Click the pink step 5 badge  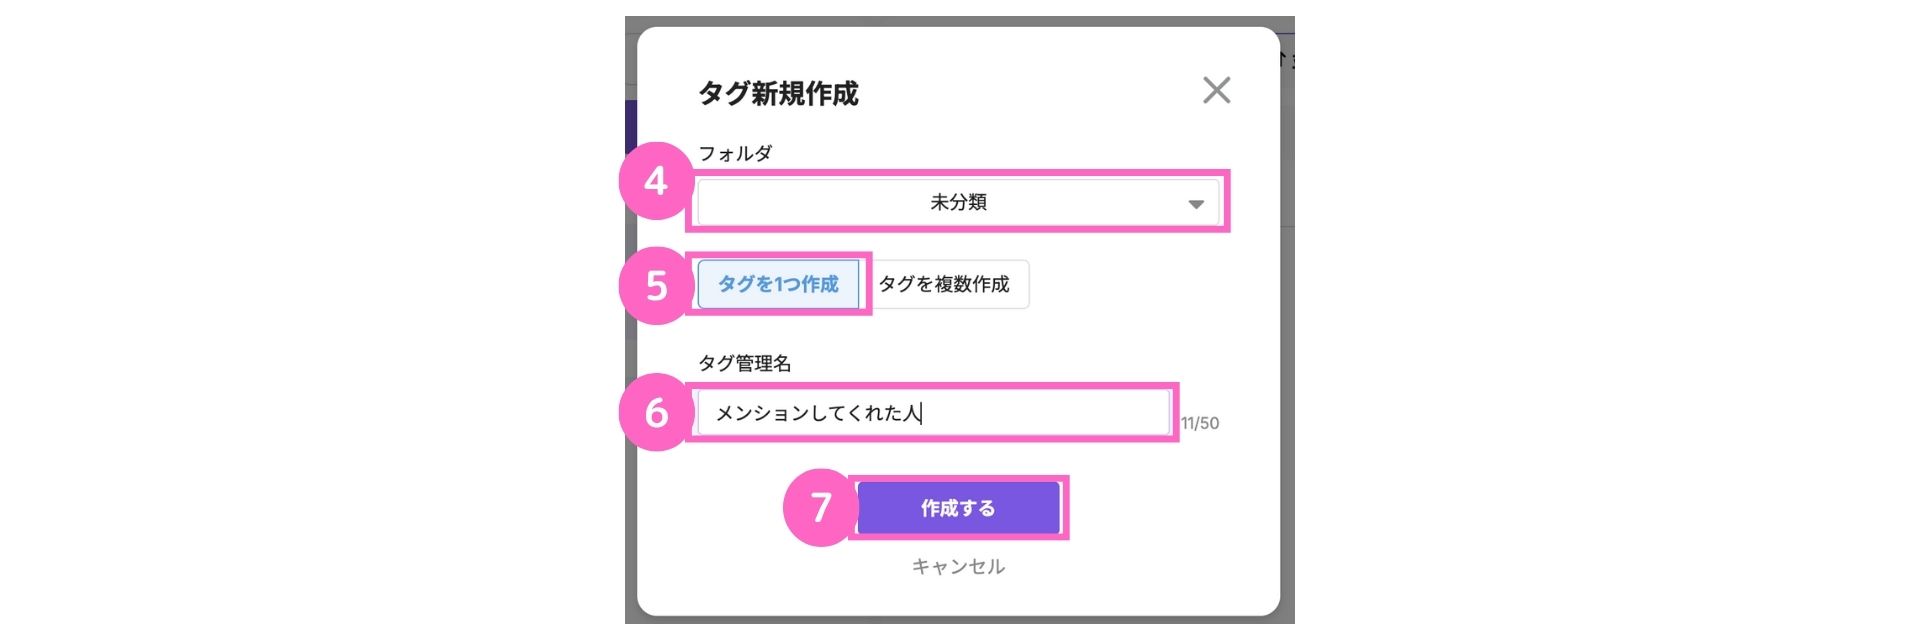[x=656, y=286]
